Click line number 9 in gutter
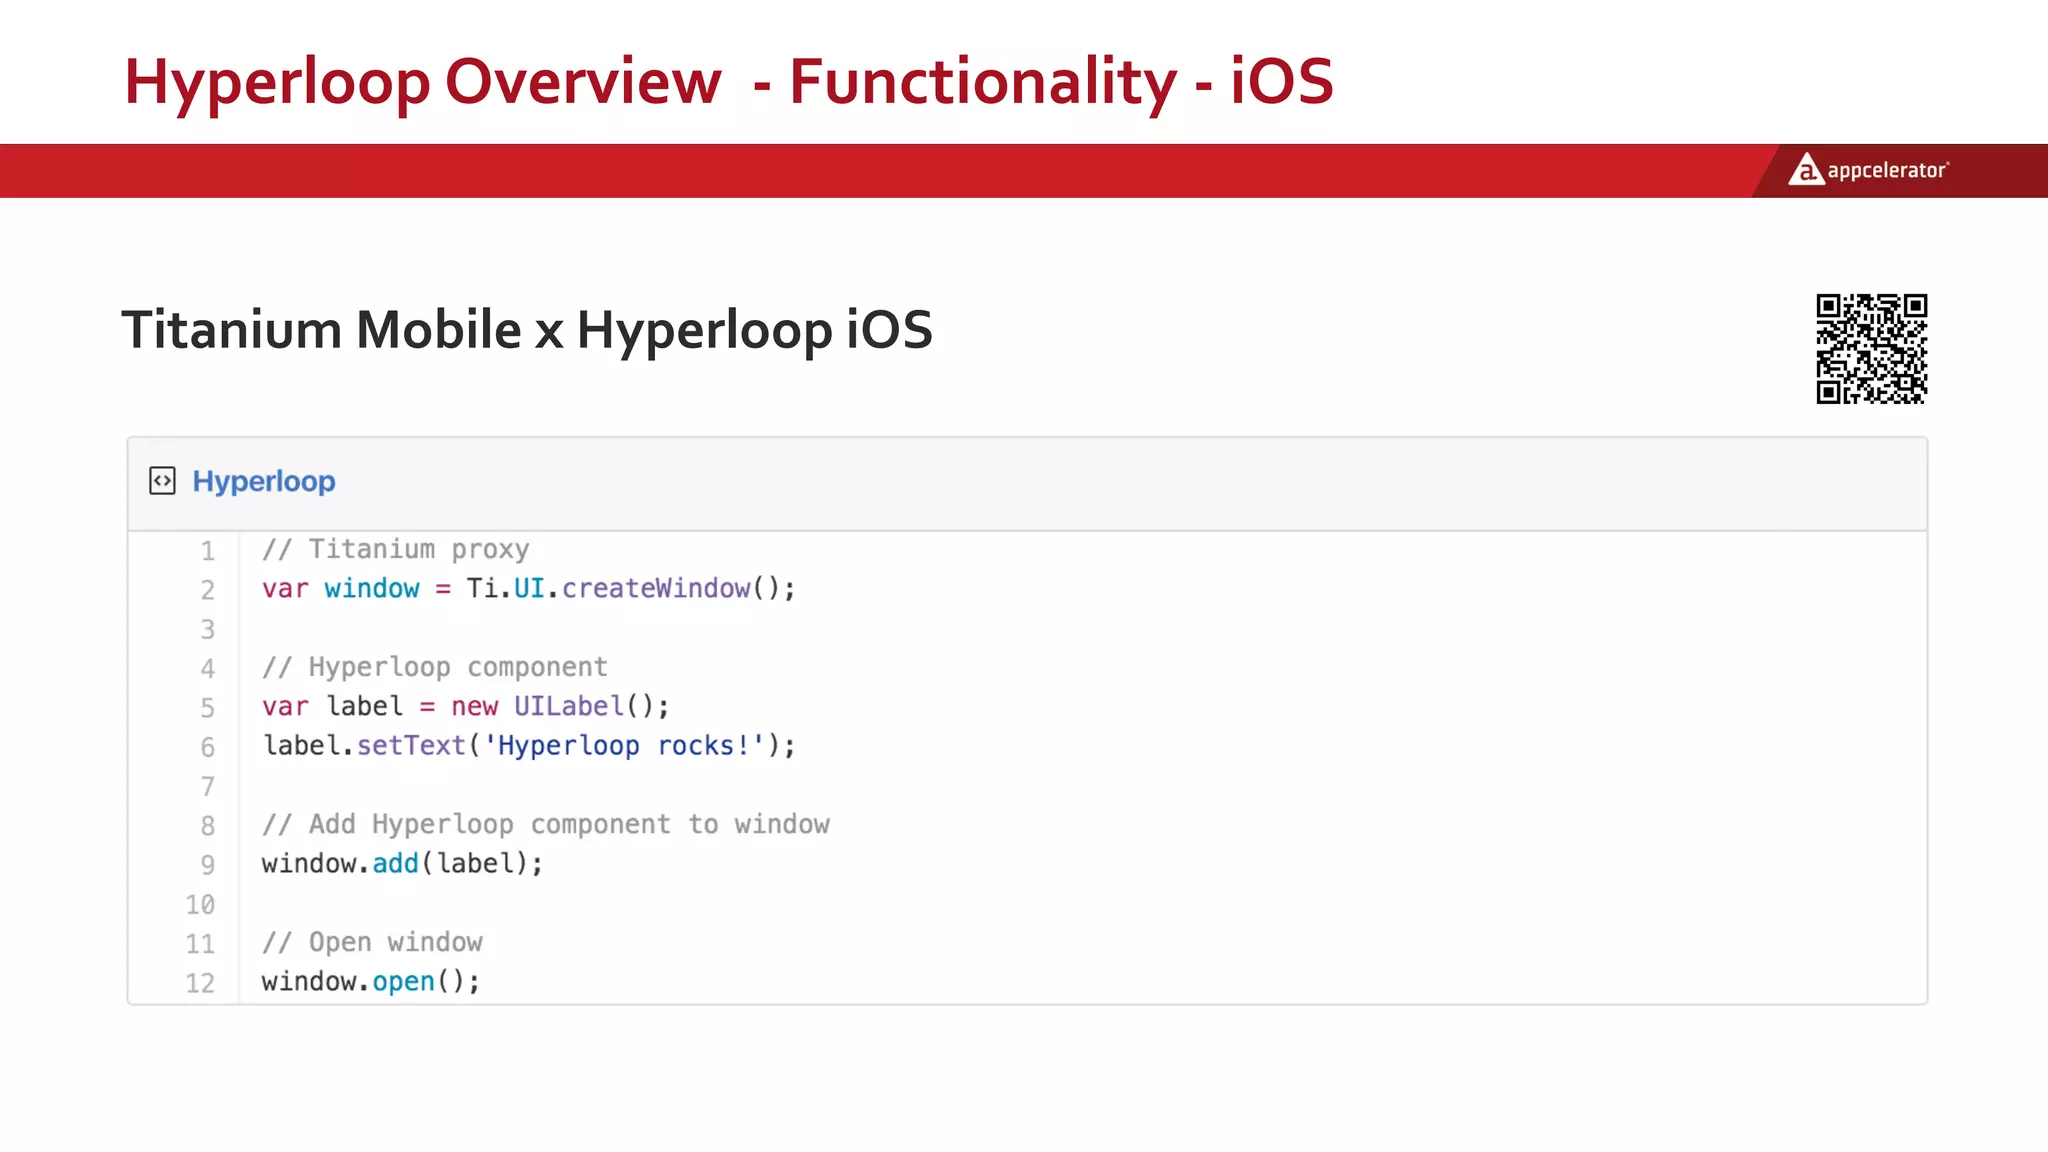The image size is (2048, 1152). point(207,865)
